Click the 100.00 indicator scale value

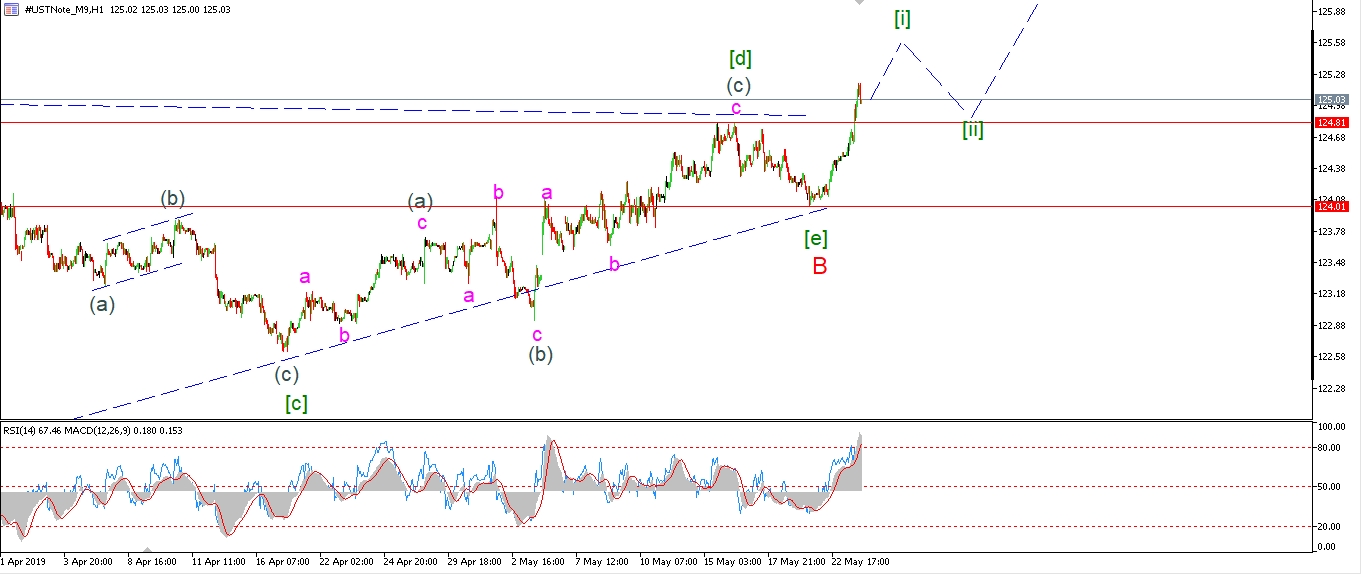tap(1331, 427)
